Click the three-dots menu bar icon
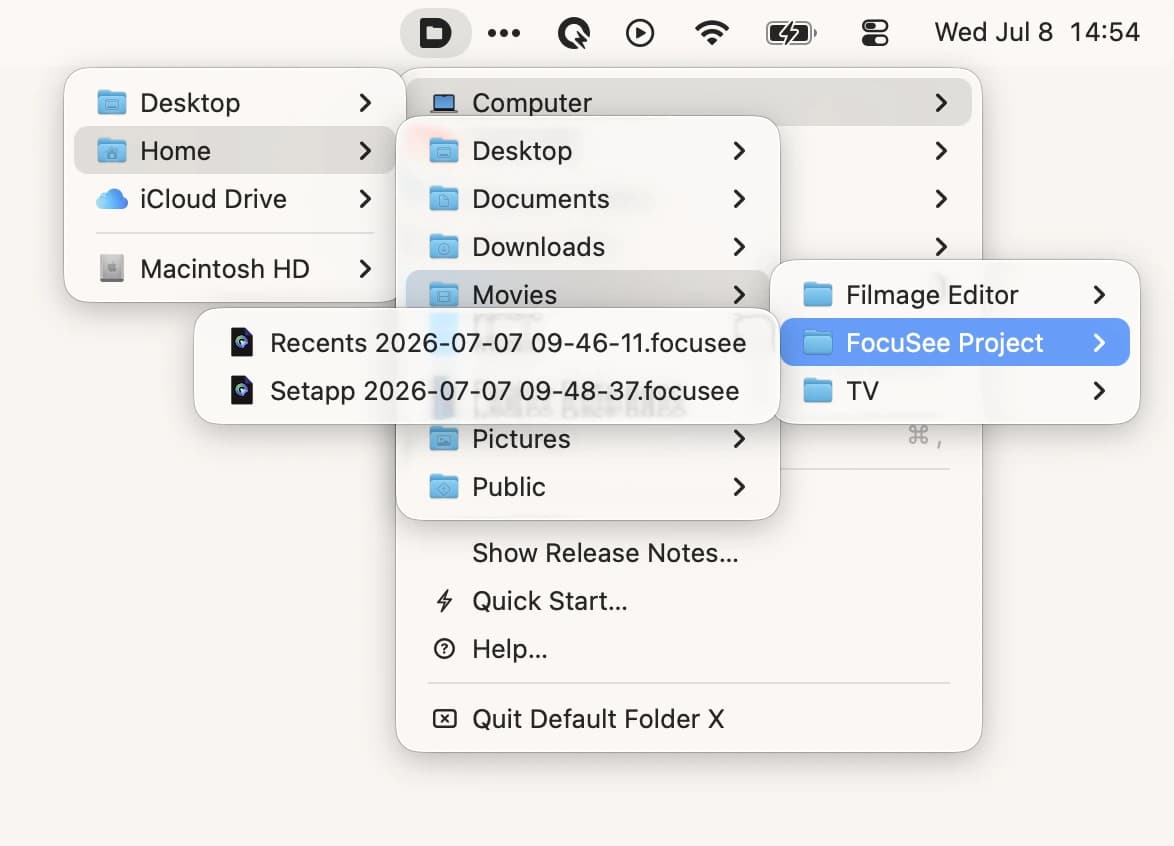 [x=504, y=33]
